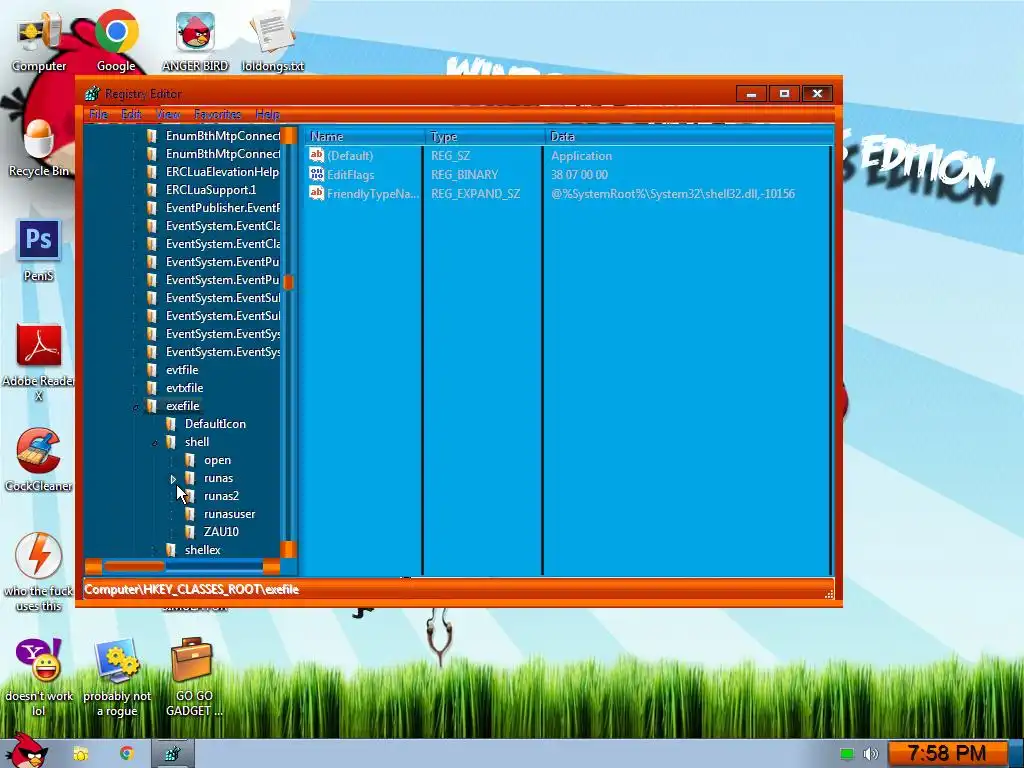
Task: Select the FriendlyTypeNa... value icon
Action: tap(316, 193)
